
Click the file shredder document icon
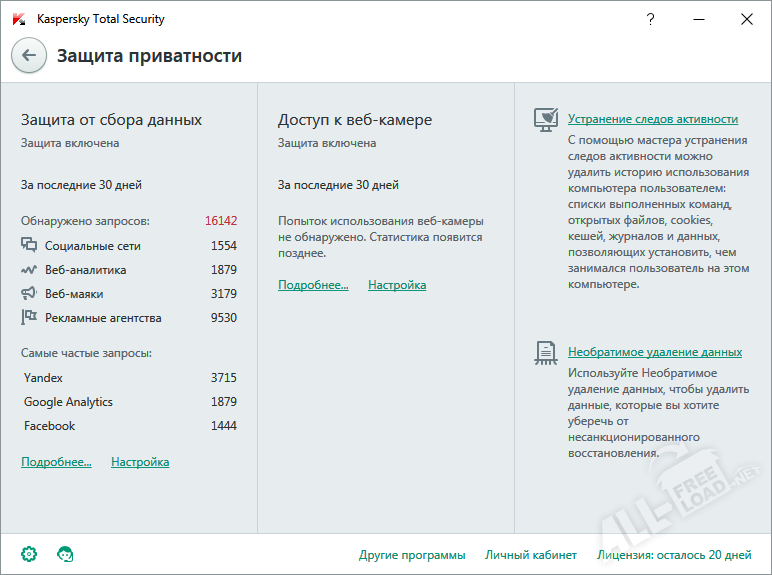pos(546,353)
